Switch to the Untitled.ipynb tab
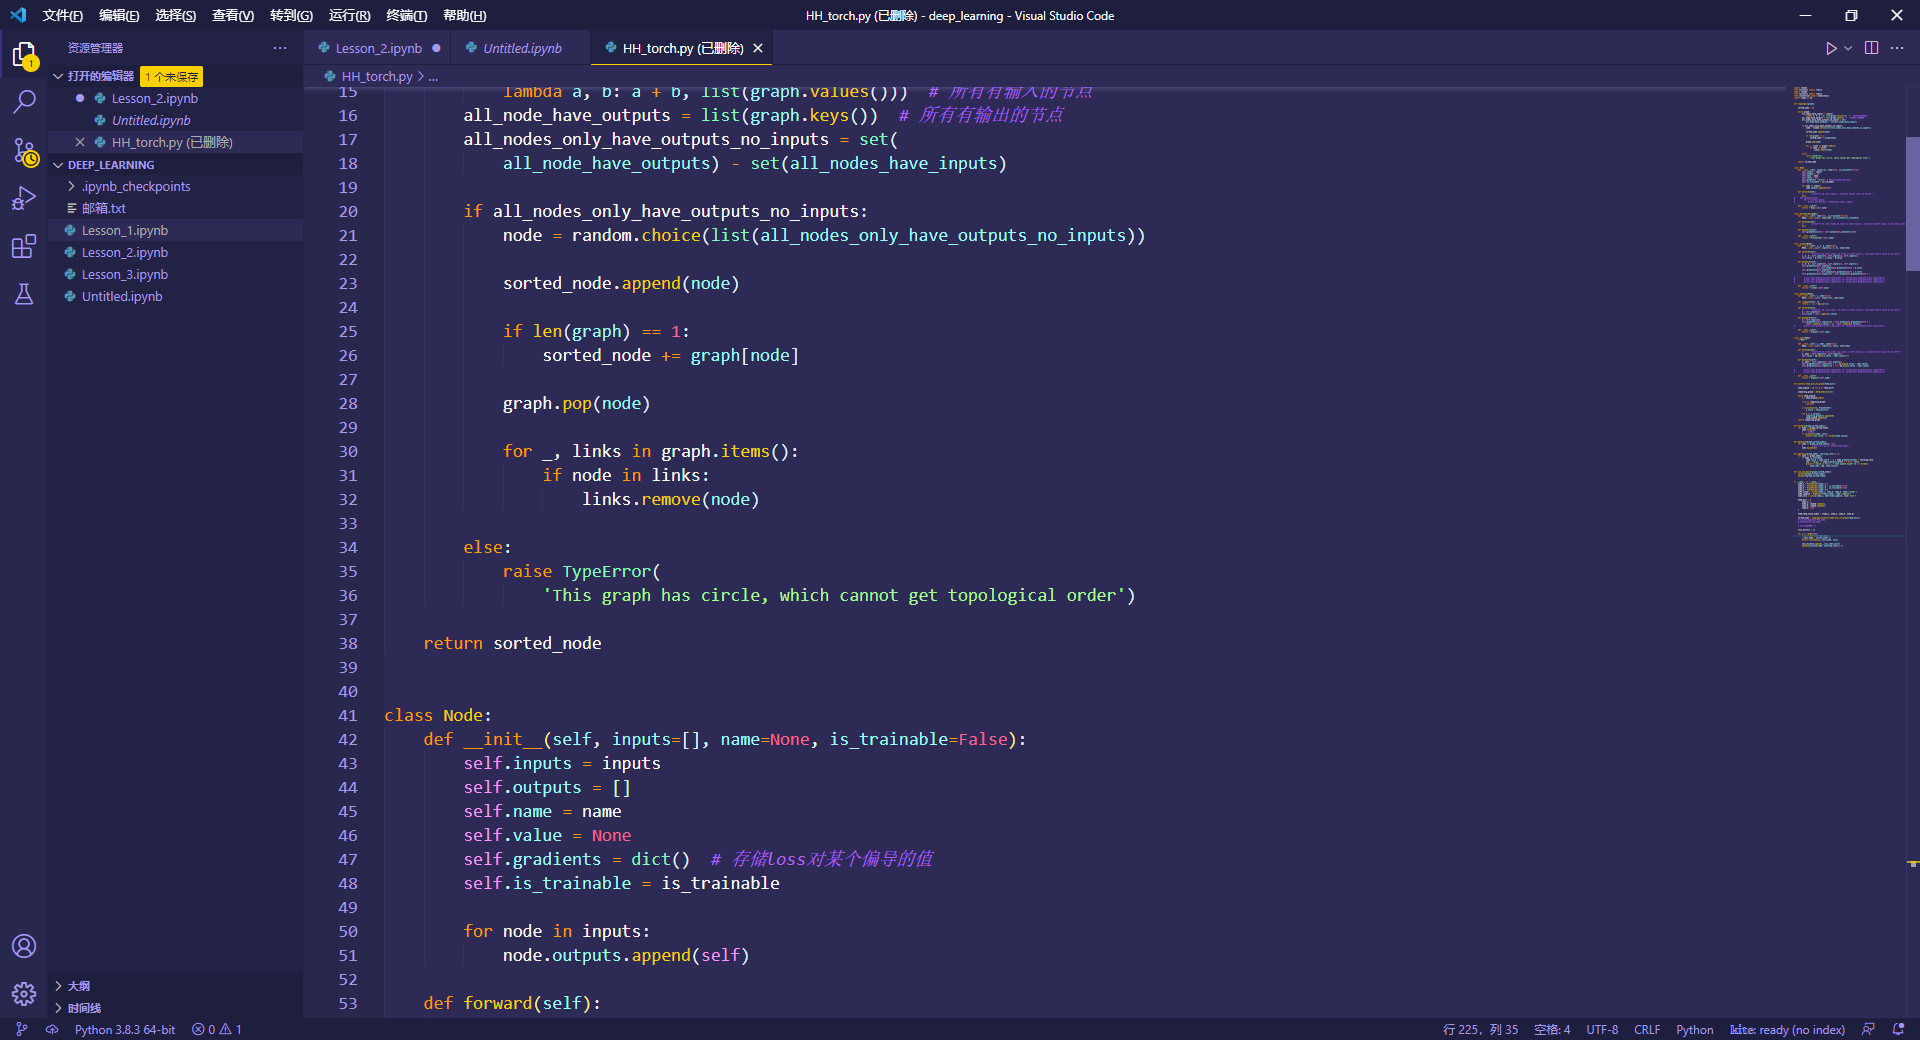This screenshot has width=1920, height=1040. [521, 48]
